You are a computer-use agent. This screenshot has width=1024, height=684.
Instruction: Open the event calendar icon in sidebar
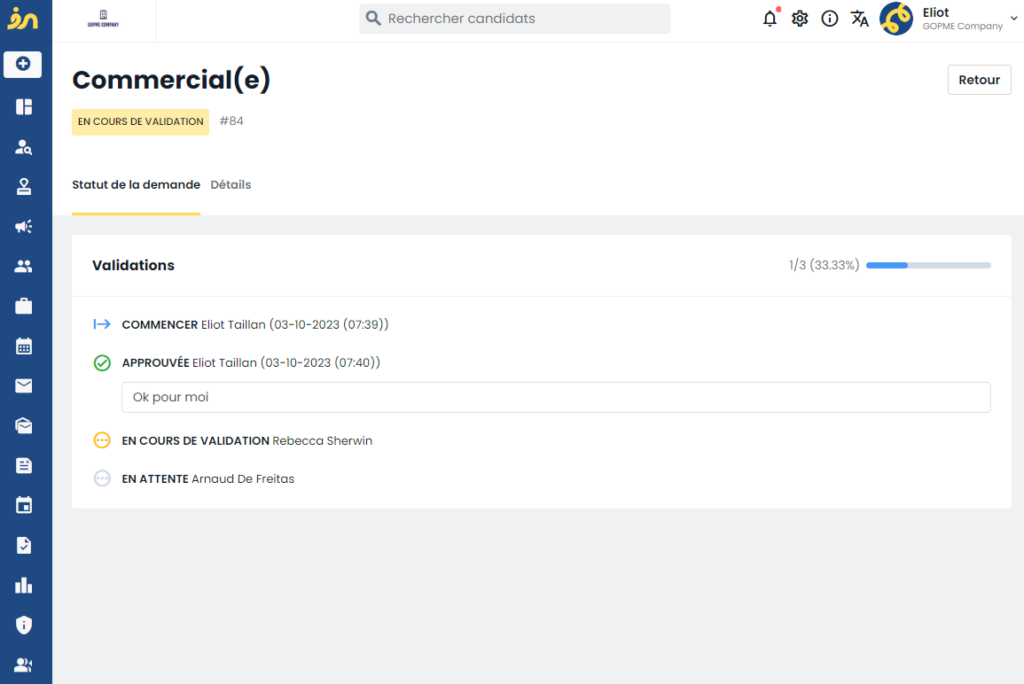pos(24,505)
